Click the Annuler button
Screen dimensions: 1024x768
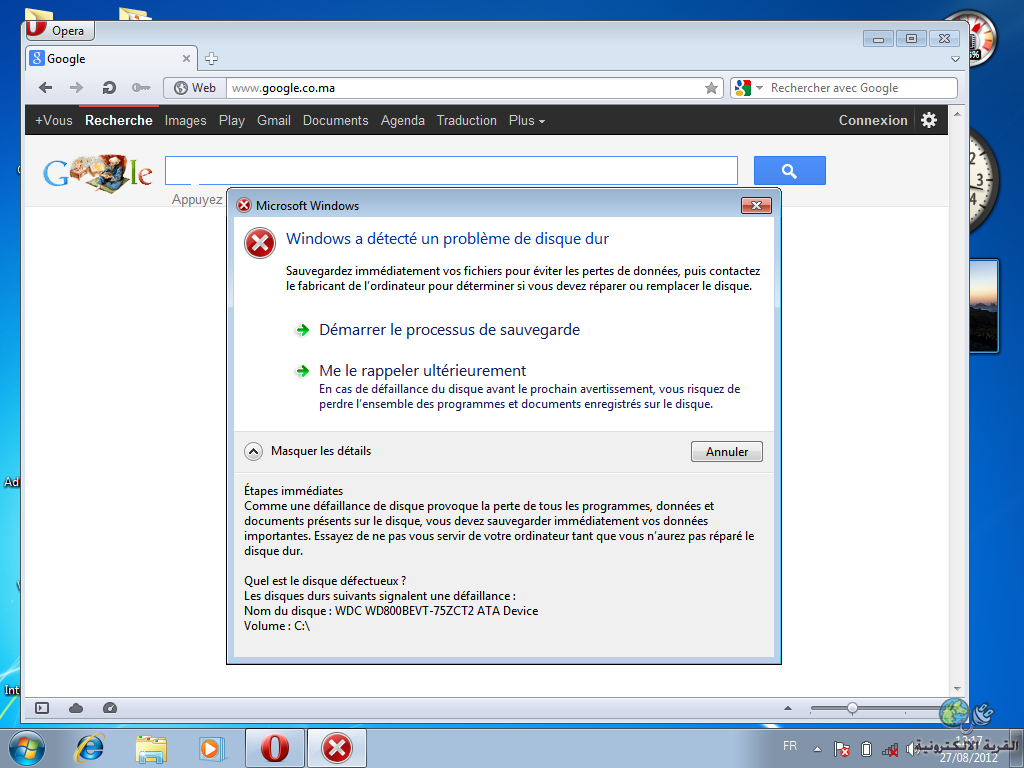tap(727, 451)
